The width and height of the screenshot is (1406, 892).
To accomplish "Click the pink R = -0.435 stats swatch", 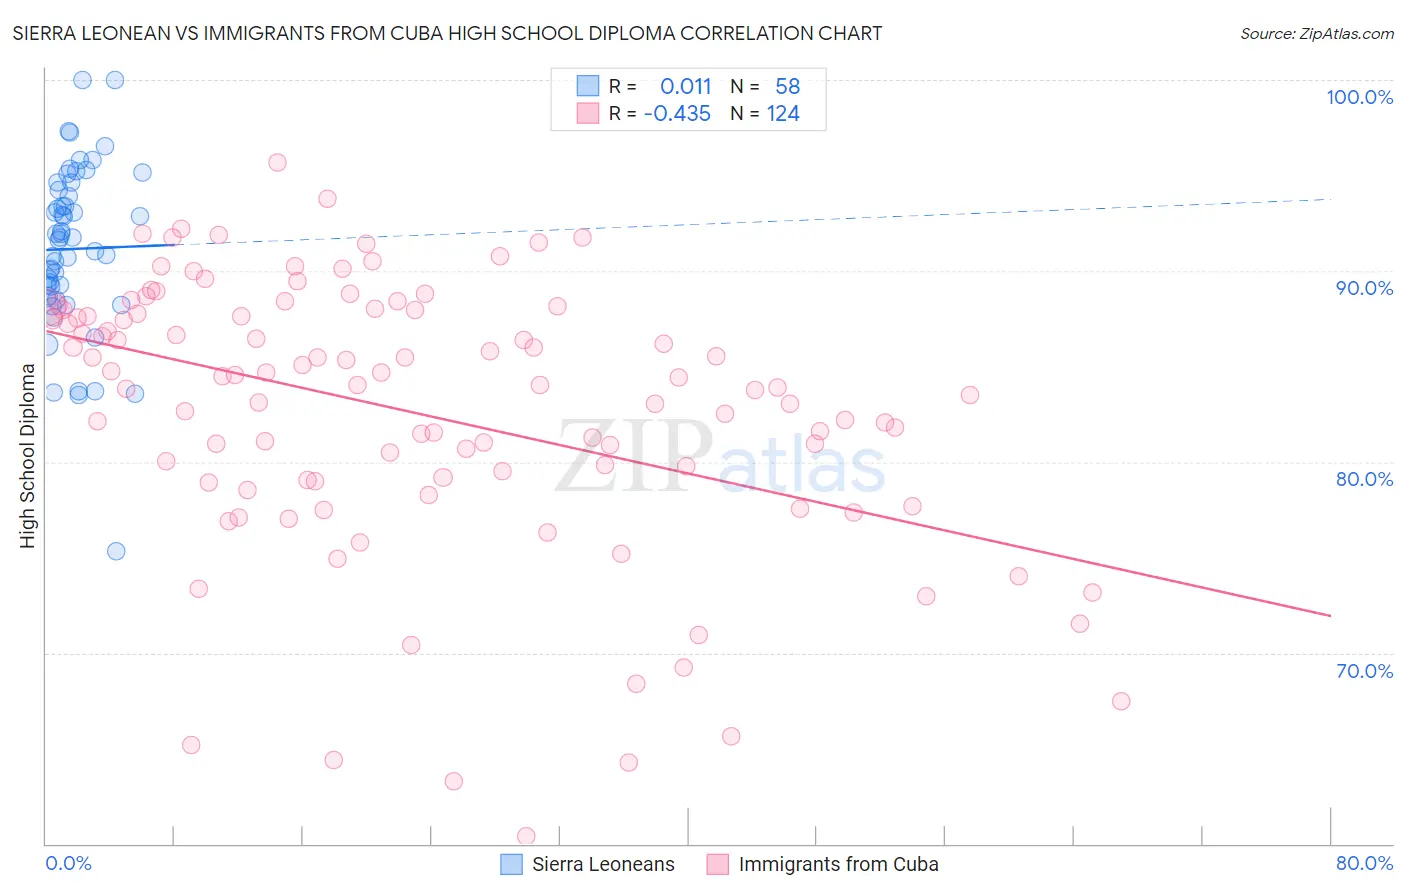I will pos(587,113).
